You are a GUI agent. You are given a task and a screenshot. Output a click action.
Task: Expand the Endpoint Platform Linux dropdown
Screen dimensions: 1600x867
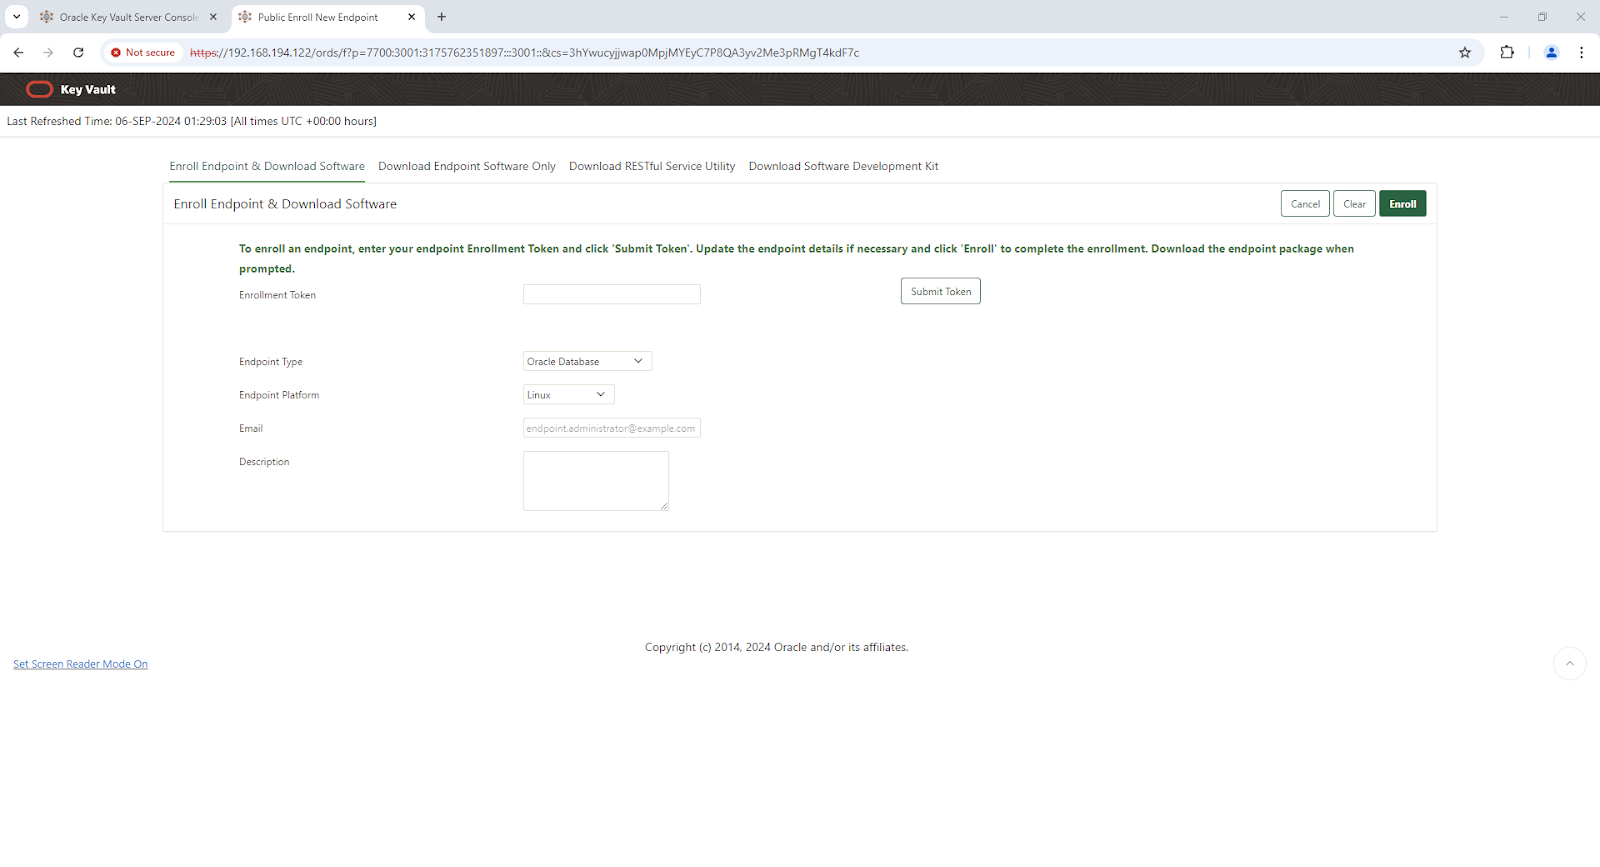568,395
